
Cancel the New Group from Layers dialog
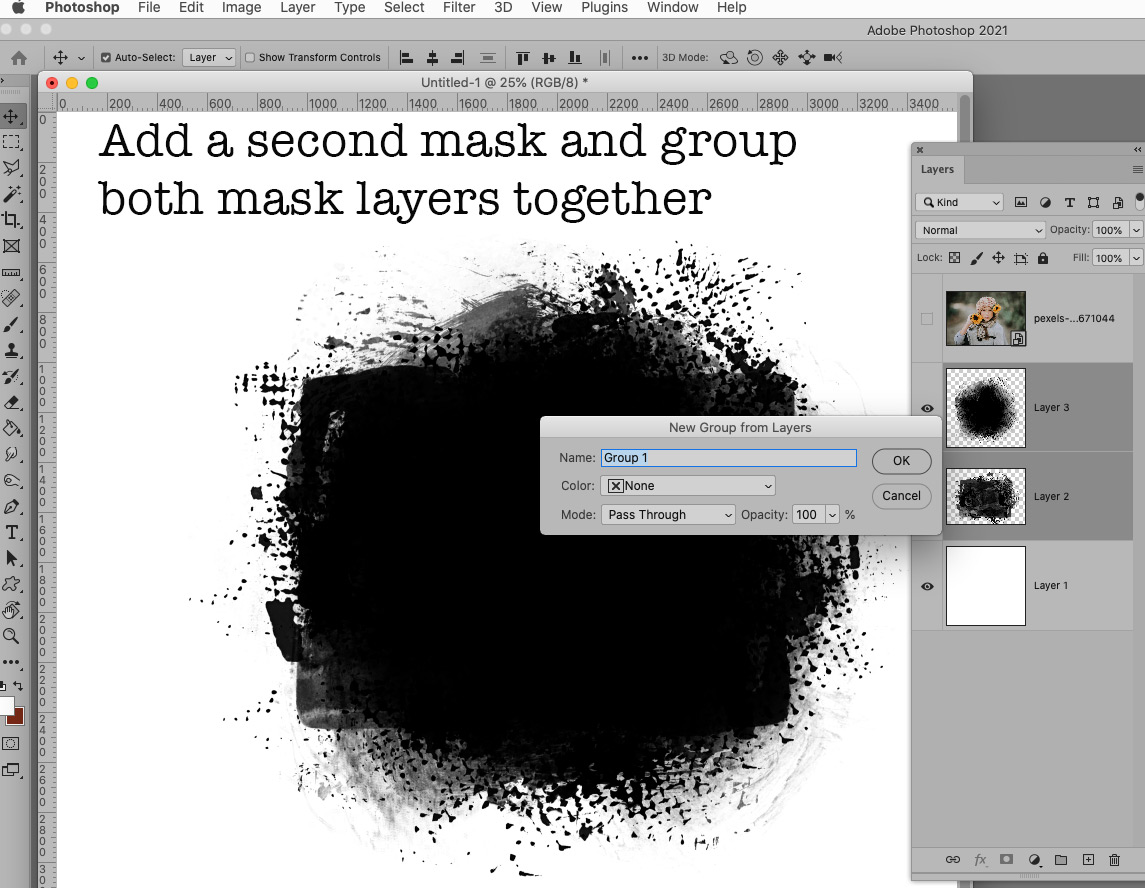(x=901, y=496)
